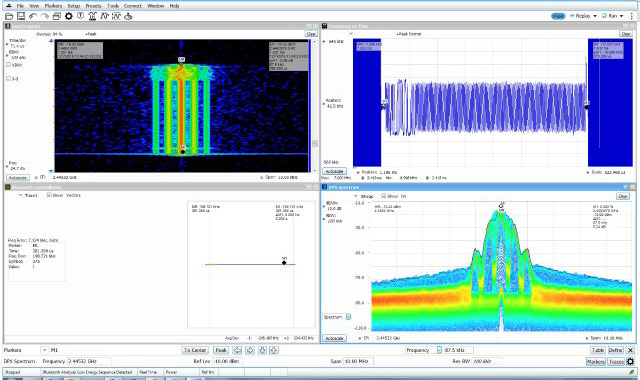640x380 pixels.
Task: Click the Traces button at bottom right
Action: [x=616, y=362]
